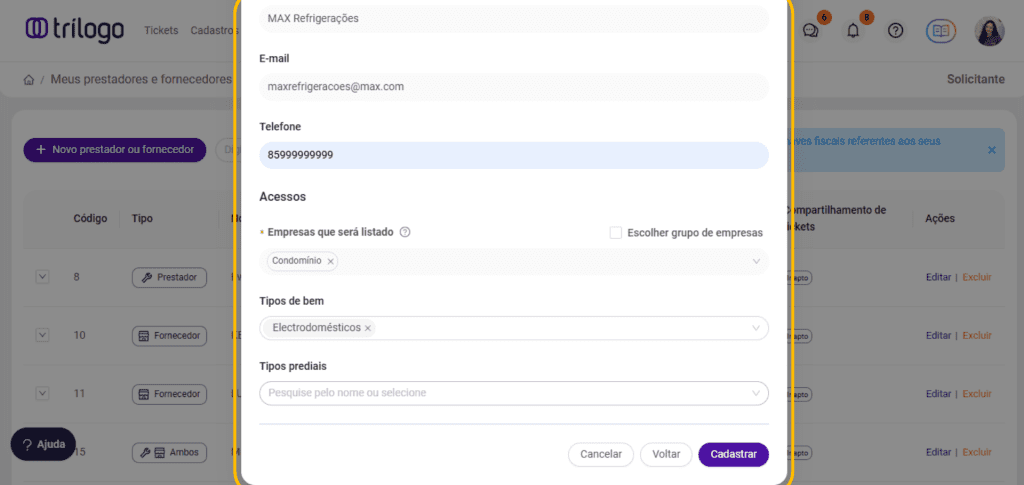This screenshot has height=485, width=1024.
Task: Open the chat messages icon
Action: [x=811, y=30]
